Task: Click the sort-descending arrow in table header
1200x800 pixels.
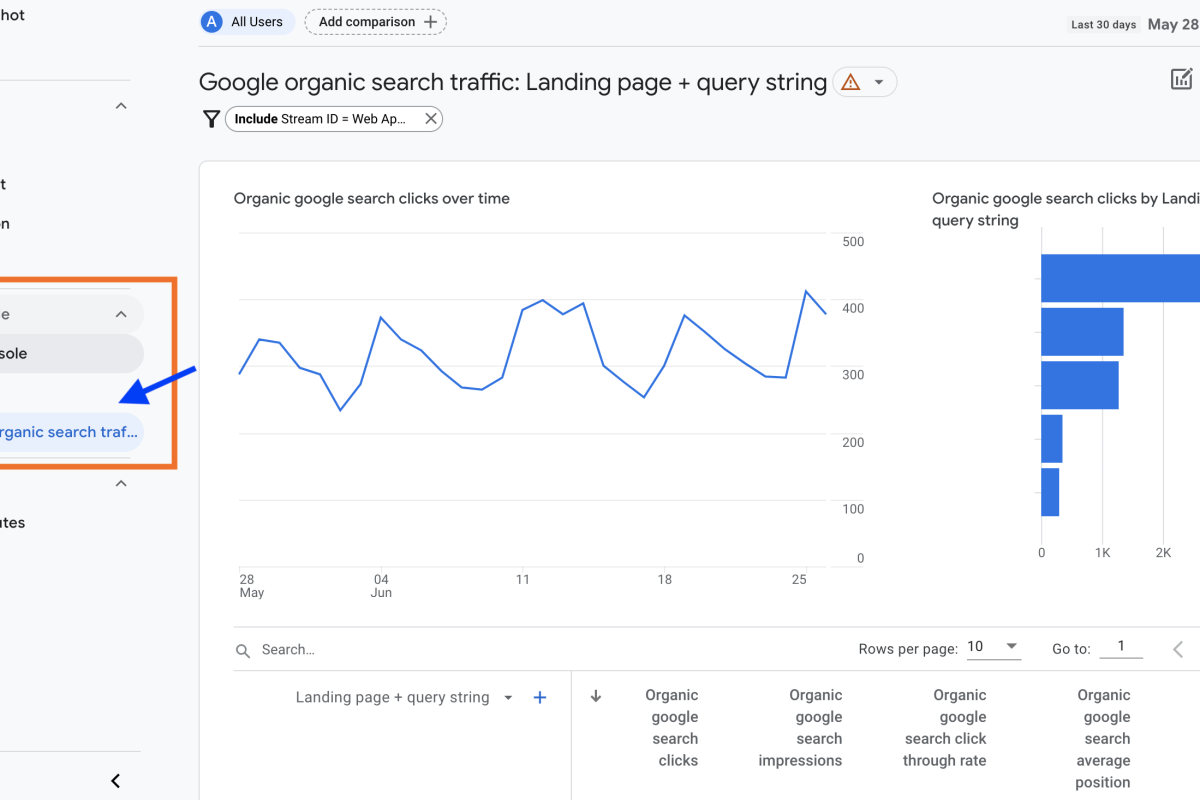Action: pyautogui.click(x=596, y=696)
